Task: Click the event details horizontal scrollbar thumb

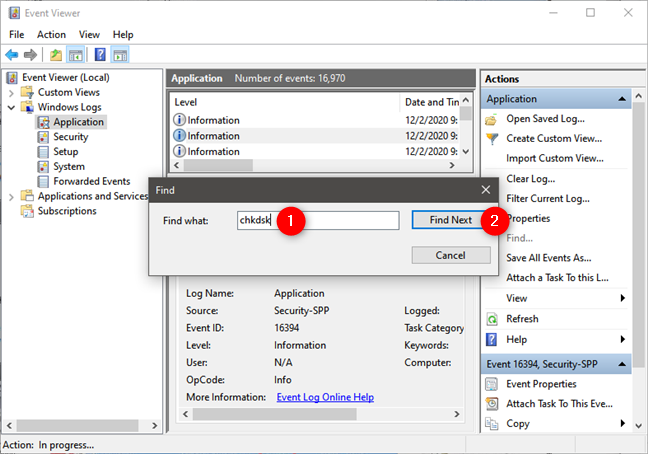Action: 275,414
